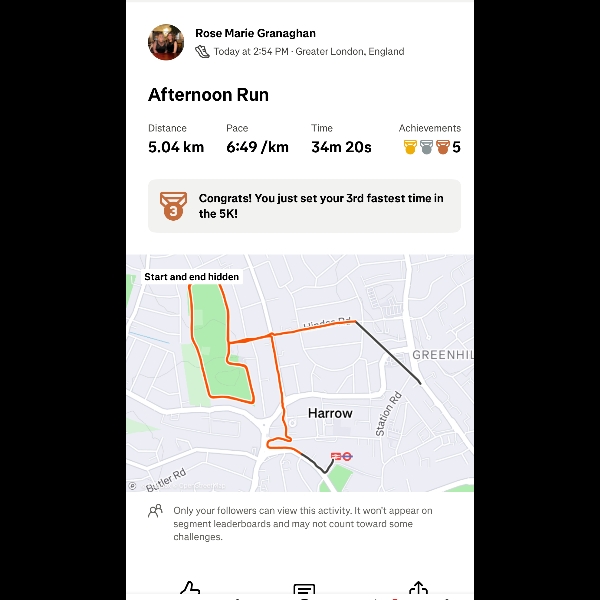Open the athlete name Rose Marie Granaghan
Image resolution: width=600 pixels, height=600 pixels.
point(255,33)
